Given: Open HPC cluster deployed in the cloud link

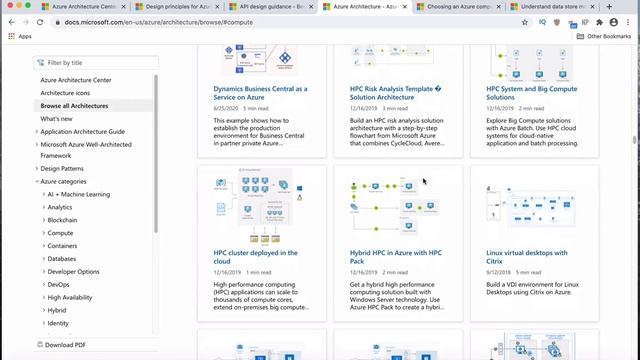Looking at the screenshot, I should coord(256,257).
